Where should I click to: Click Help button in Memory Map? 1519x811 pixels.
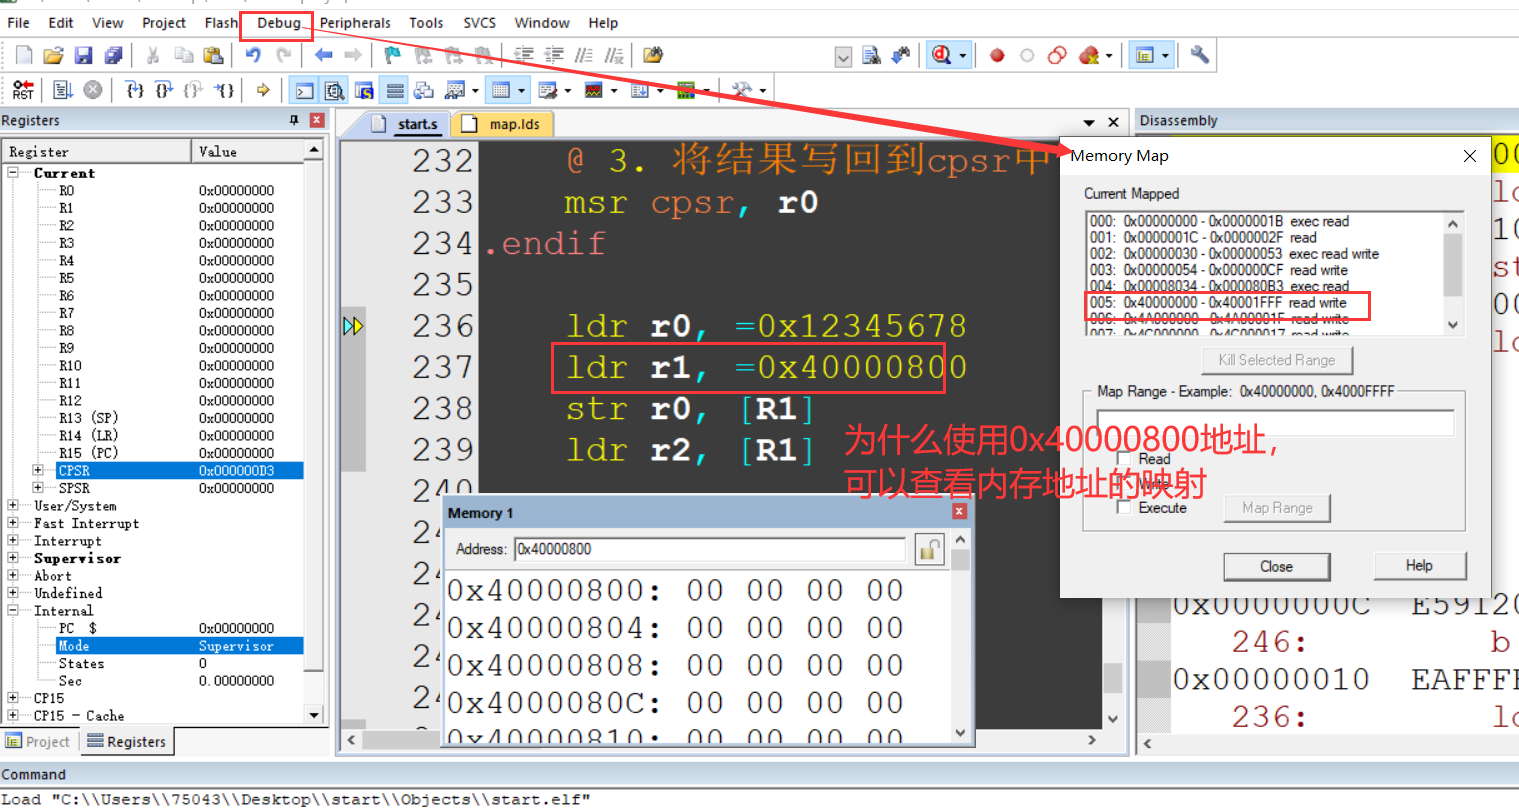point(1419,566)
